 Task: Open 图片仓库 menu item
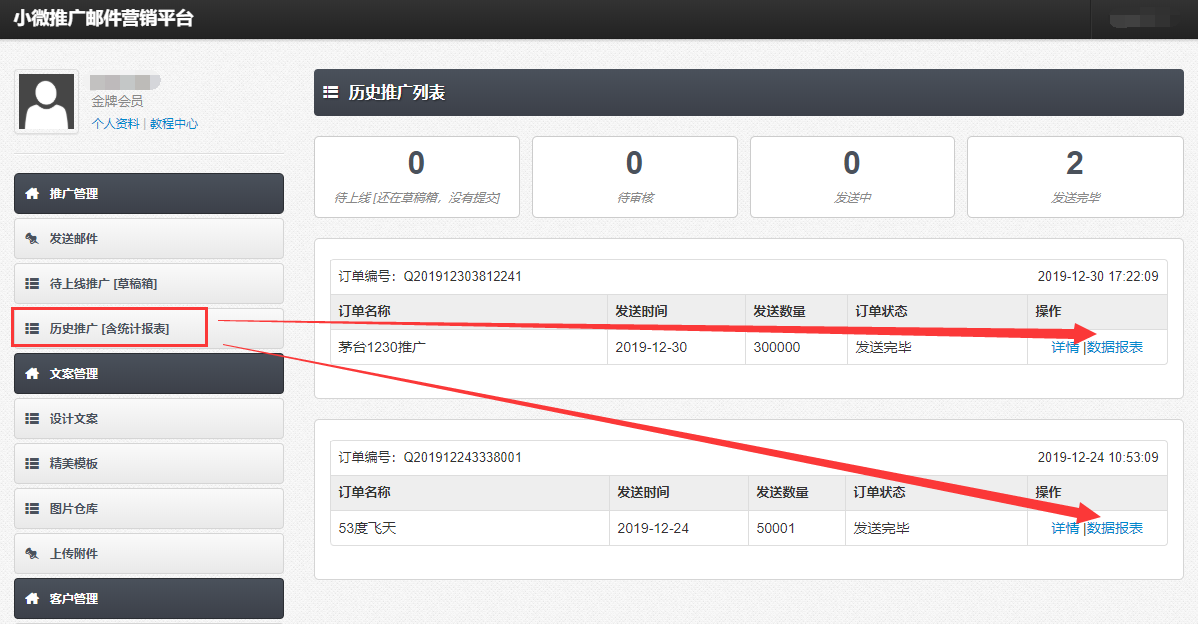pos(149,509)
